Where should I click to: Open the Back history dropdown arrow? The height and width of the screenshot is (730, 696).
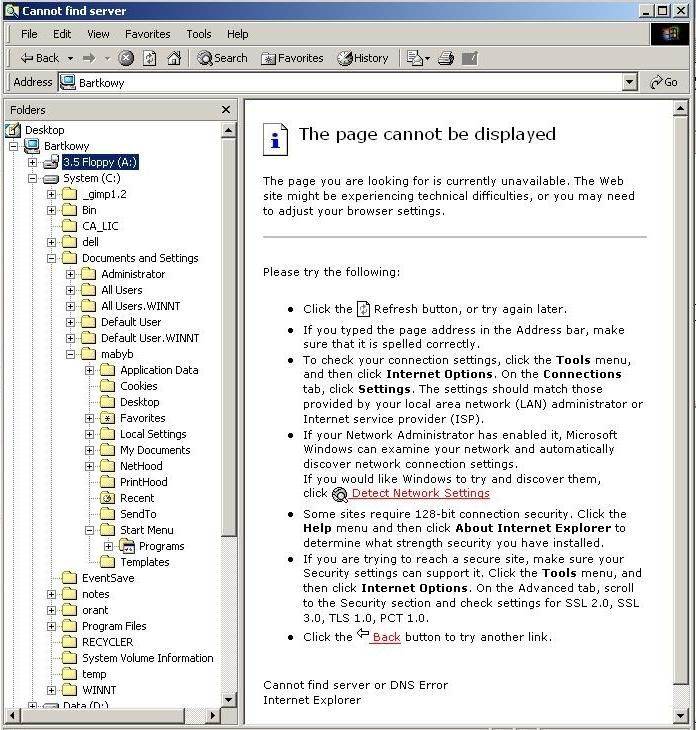[x=70, y=59]
